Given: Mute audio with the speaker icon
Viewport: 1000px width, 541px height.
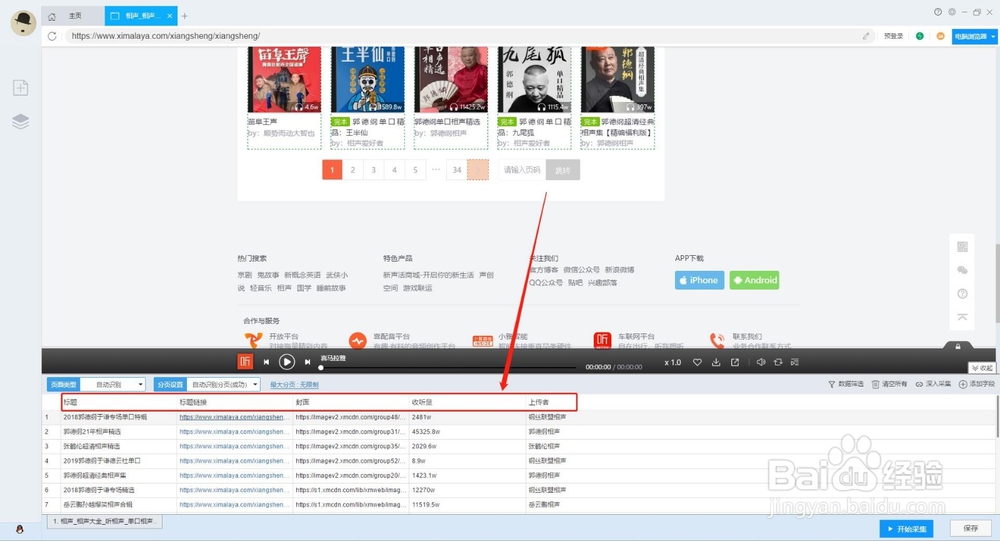Looking at the screenshot, I should click(x=760, y=362).
